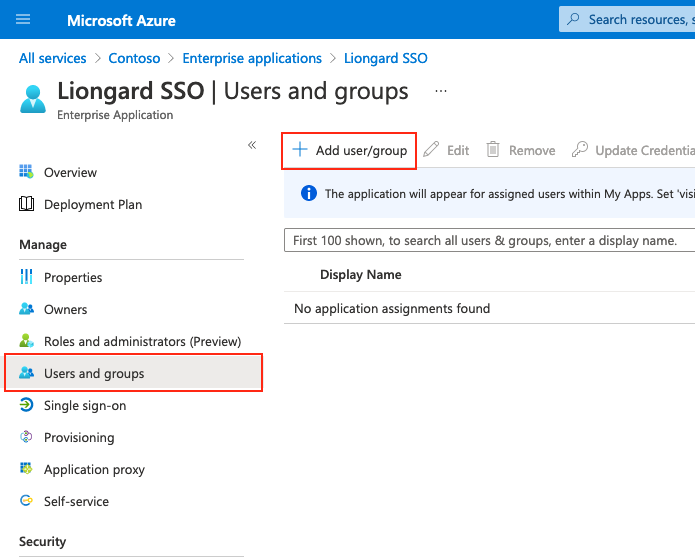Viewport: 695px width, 557px height.
Task: Open Overview in the sidebar
Action: tap(70, 172)
